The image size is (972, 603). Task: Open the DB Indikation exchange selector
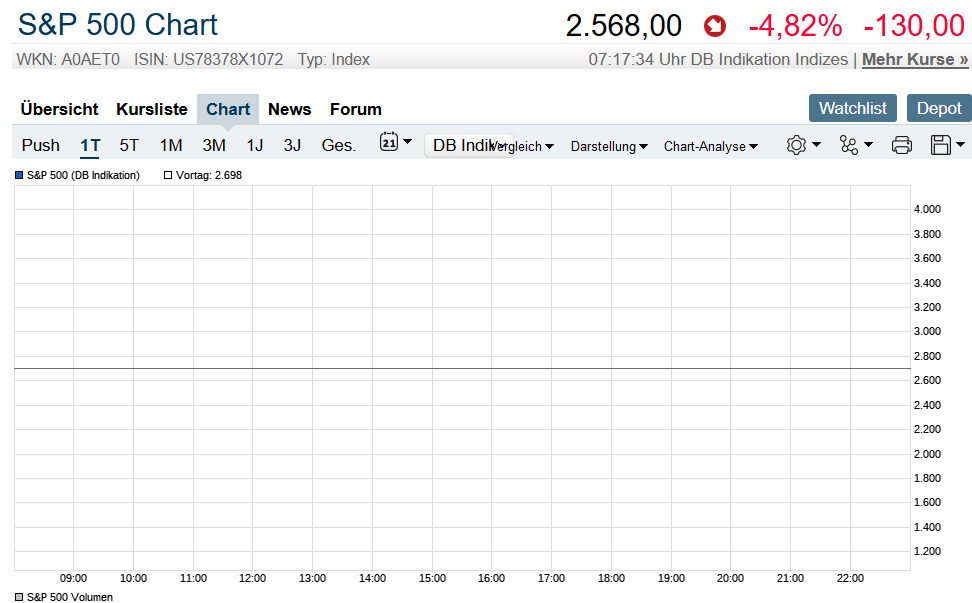(x=469, y=145)
